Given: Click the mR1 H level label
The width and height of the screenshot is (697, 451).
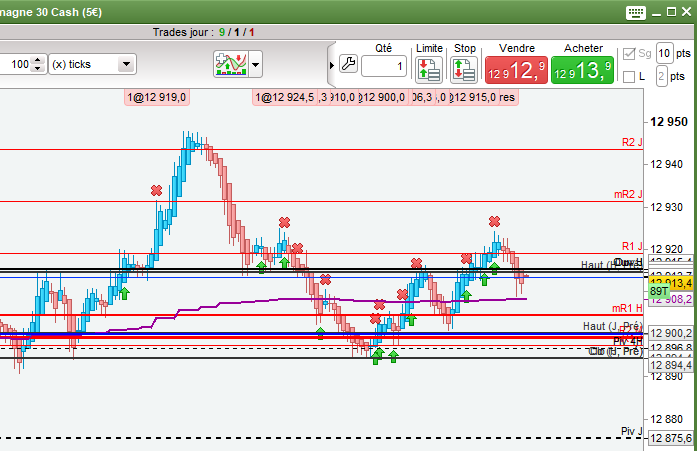Looking at the screenshot, I should 627,308.
